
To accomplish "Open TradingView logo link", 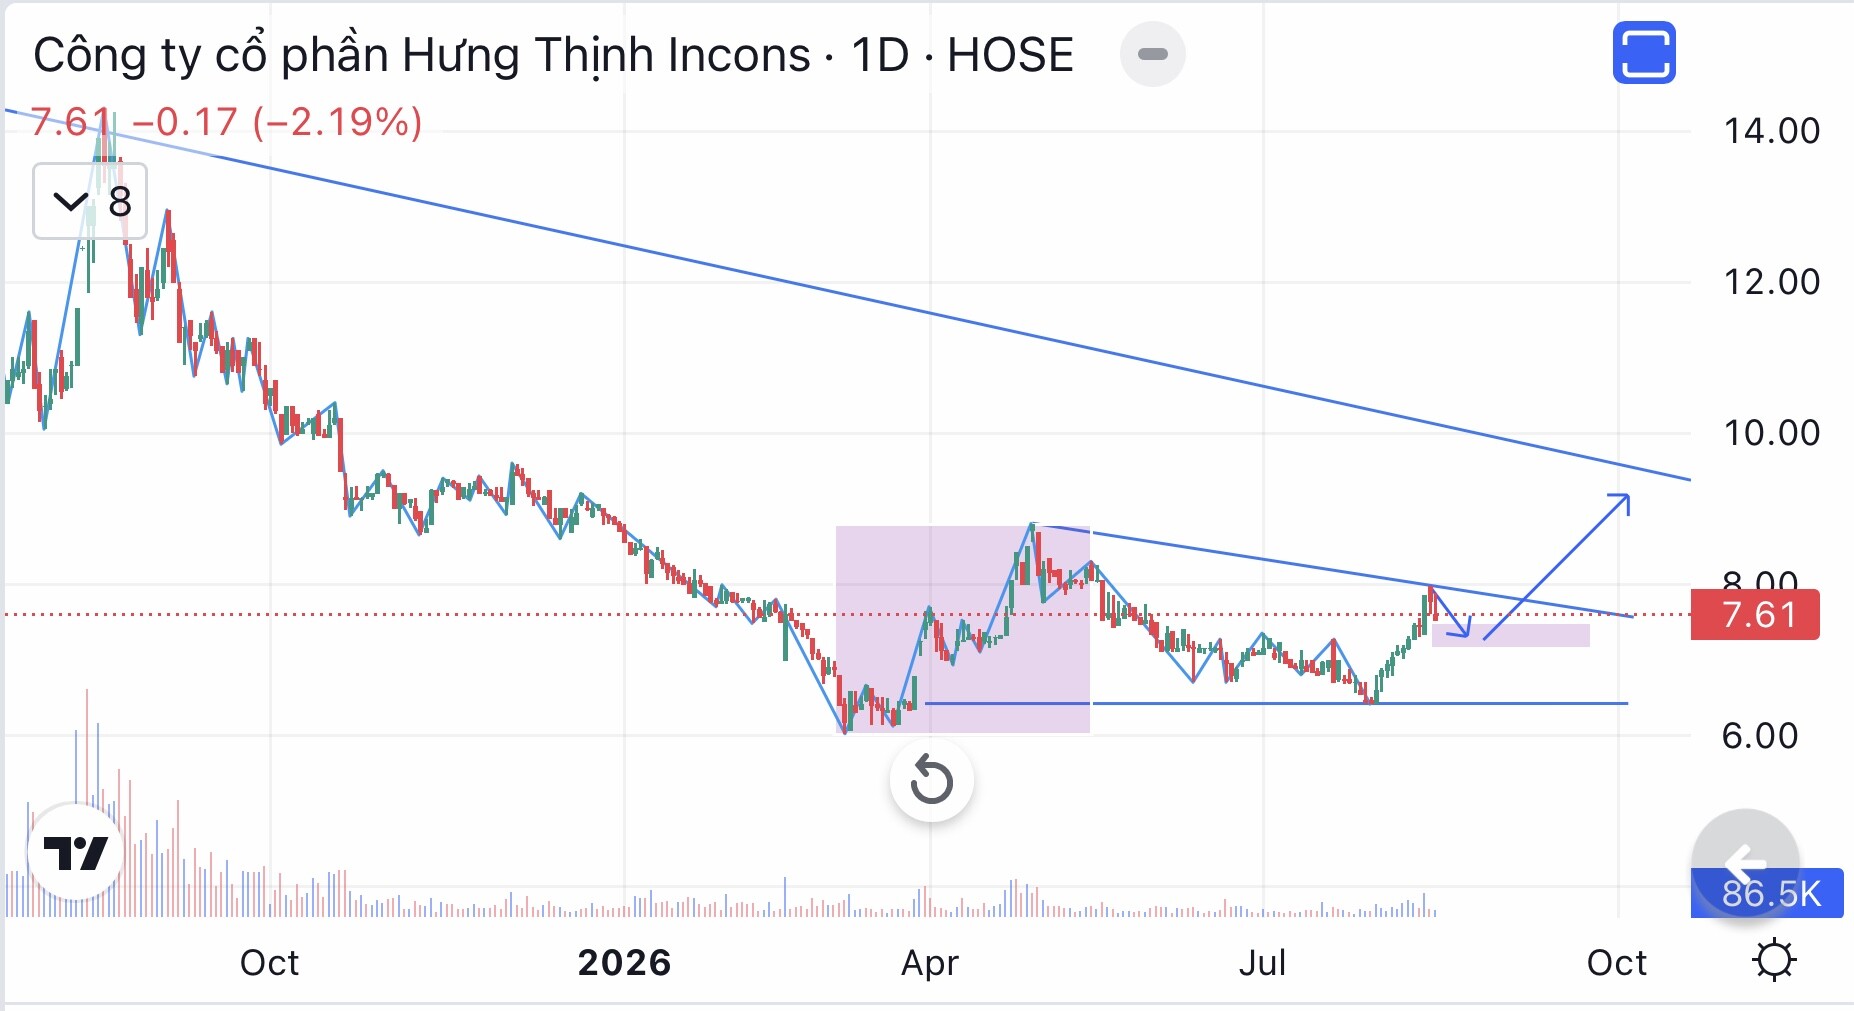I will pyautogui.click(x=76, y=852).
